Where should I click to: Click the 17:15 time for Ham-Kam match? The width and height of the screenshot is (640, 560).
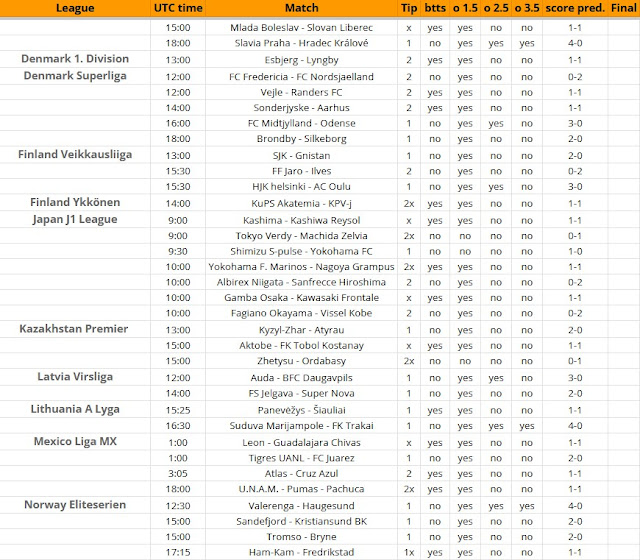pos(178,552)
